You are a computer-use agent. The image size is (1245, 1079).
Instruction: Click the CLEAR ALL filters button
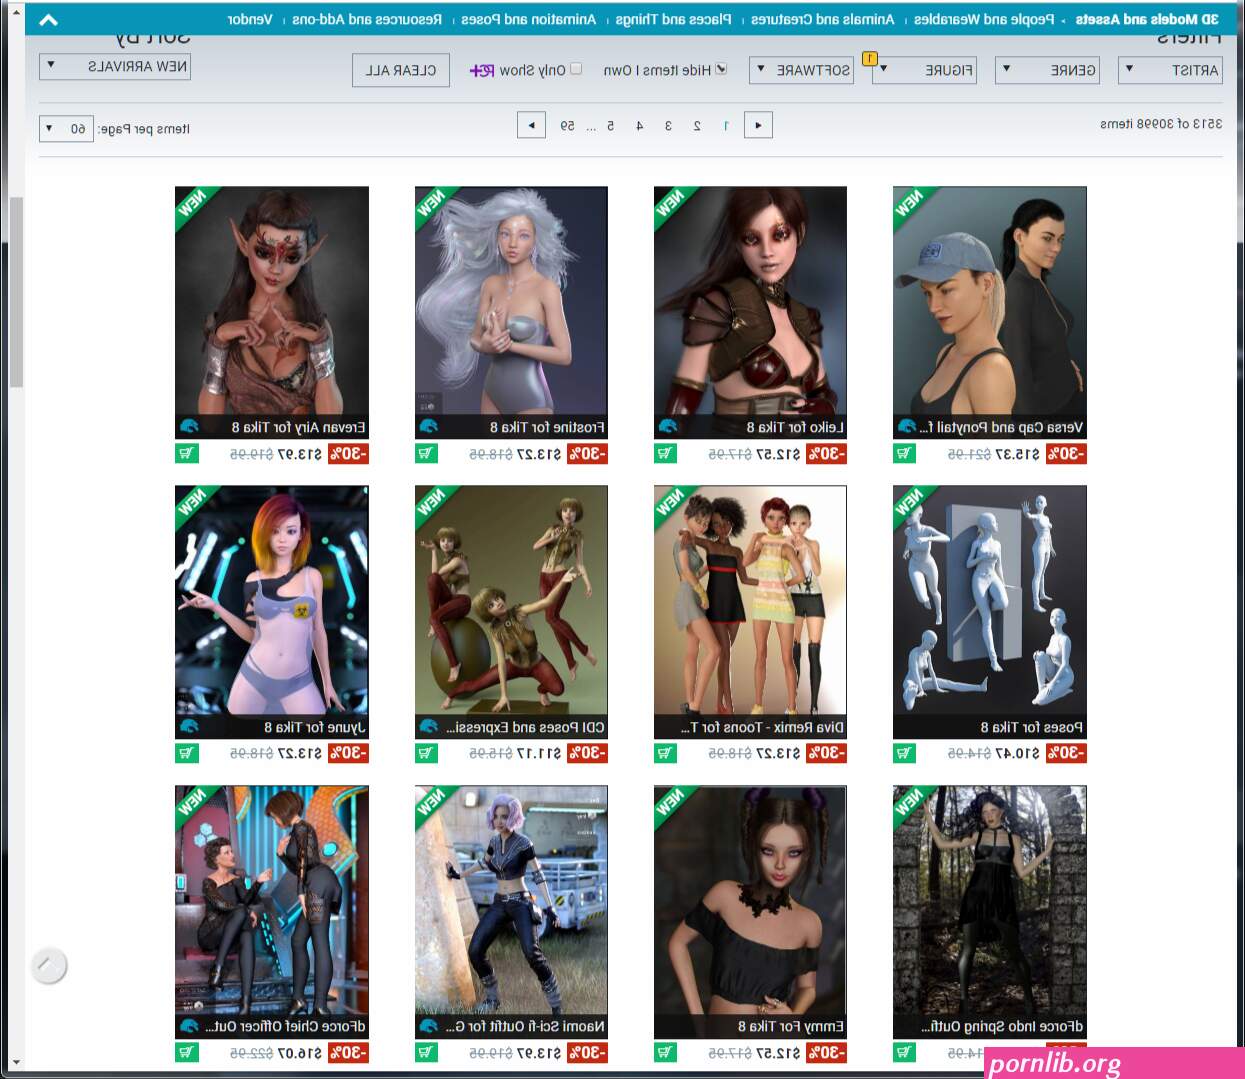(x=401, y=70)
